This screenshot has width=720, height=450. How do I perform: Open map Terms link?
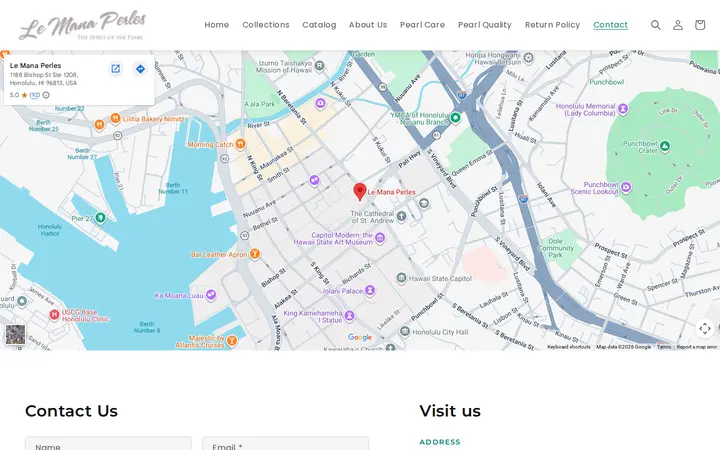664,347
